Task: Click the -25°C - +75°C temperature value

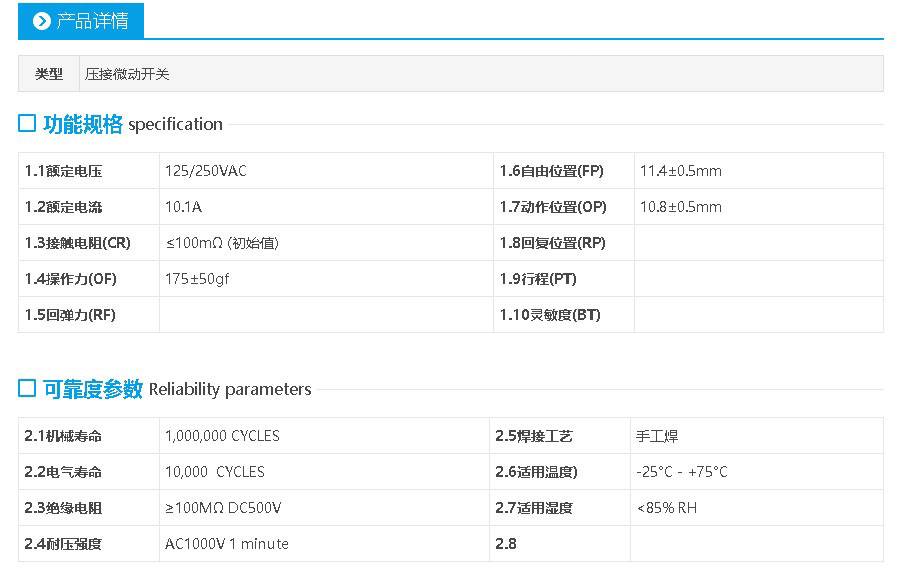Action: tap(682, 472)
